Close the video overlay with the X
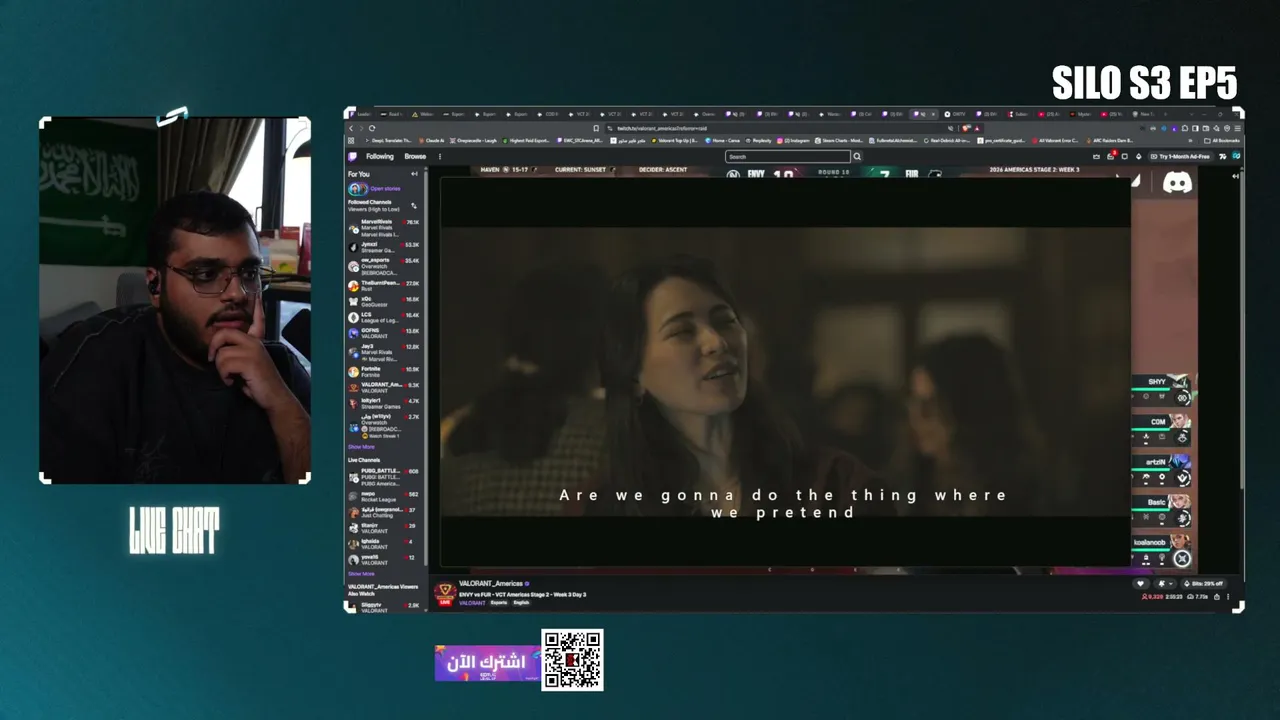 click(1182, 559)
